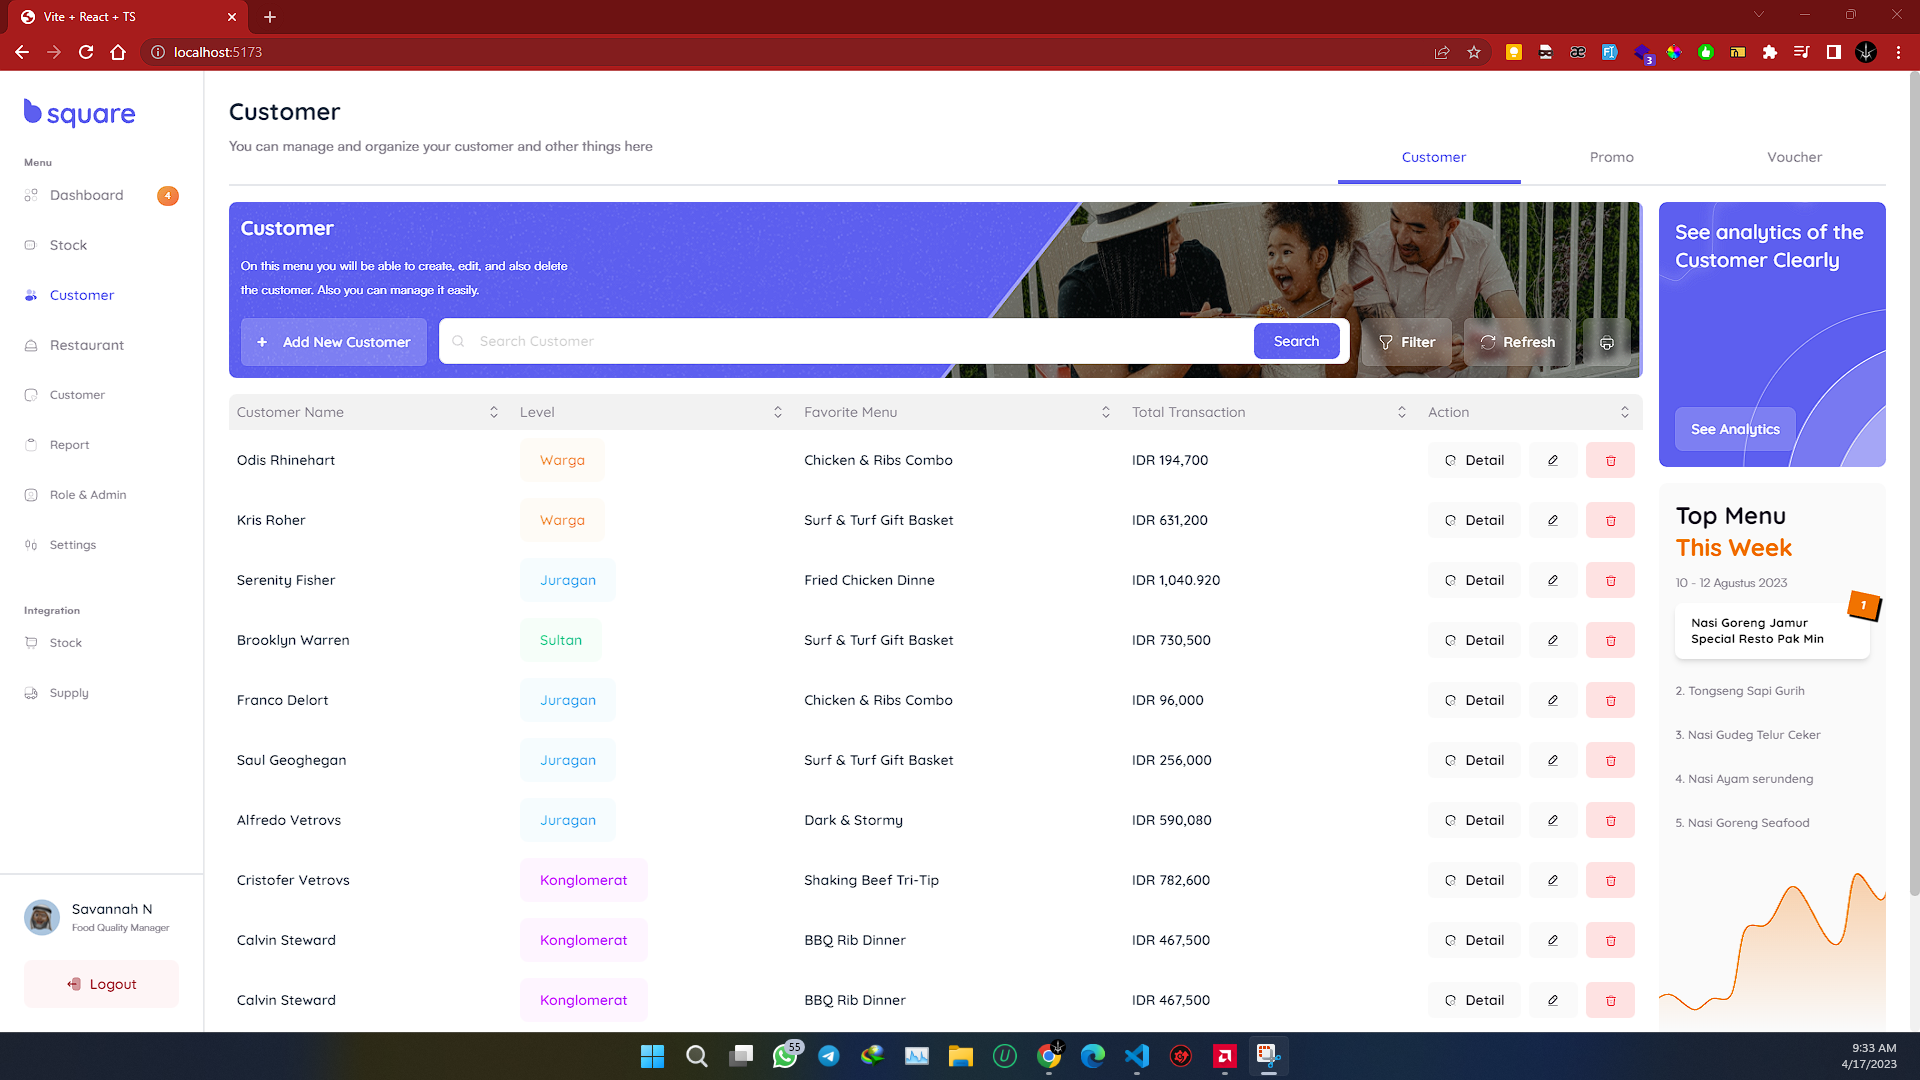The height and width of the screenshot is (1080, 1920).
Task: Switch to the Voucher tab
Action: [1794, 157]
